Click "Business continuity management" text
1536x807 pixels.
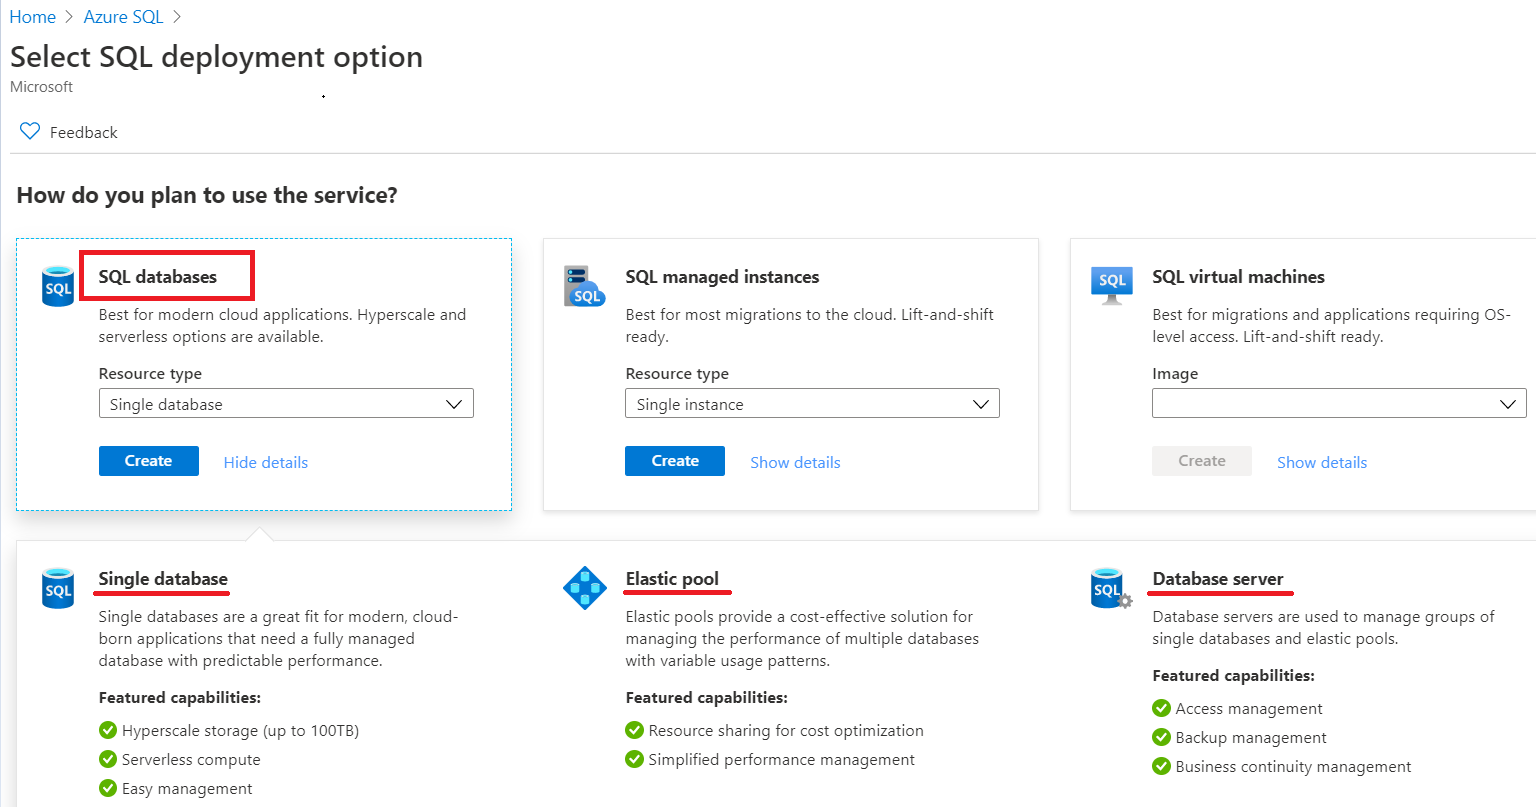coord(1293,767)
